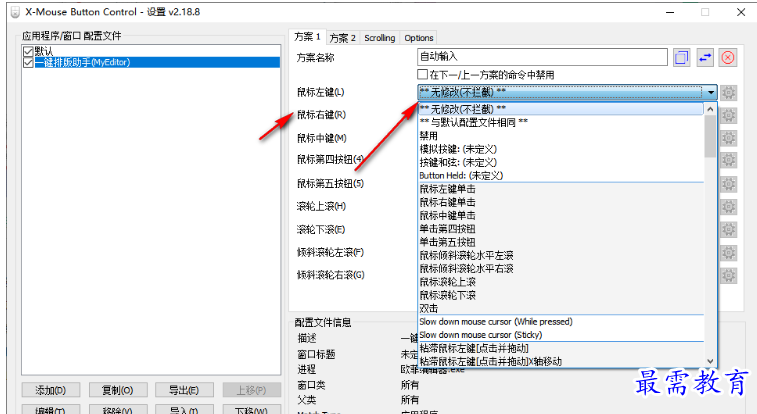Click the 复制(O) button
The height and width of the screenshot is (414, 757).
click(117, 390)
